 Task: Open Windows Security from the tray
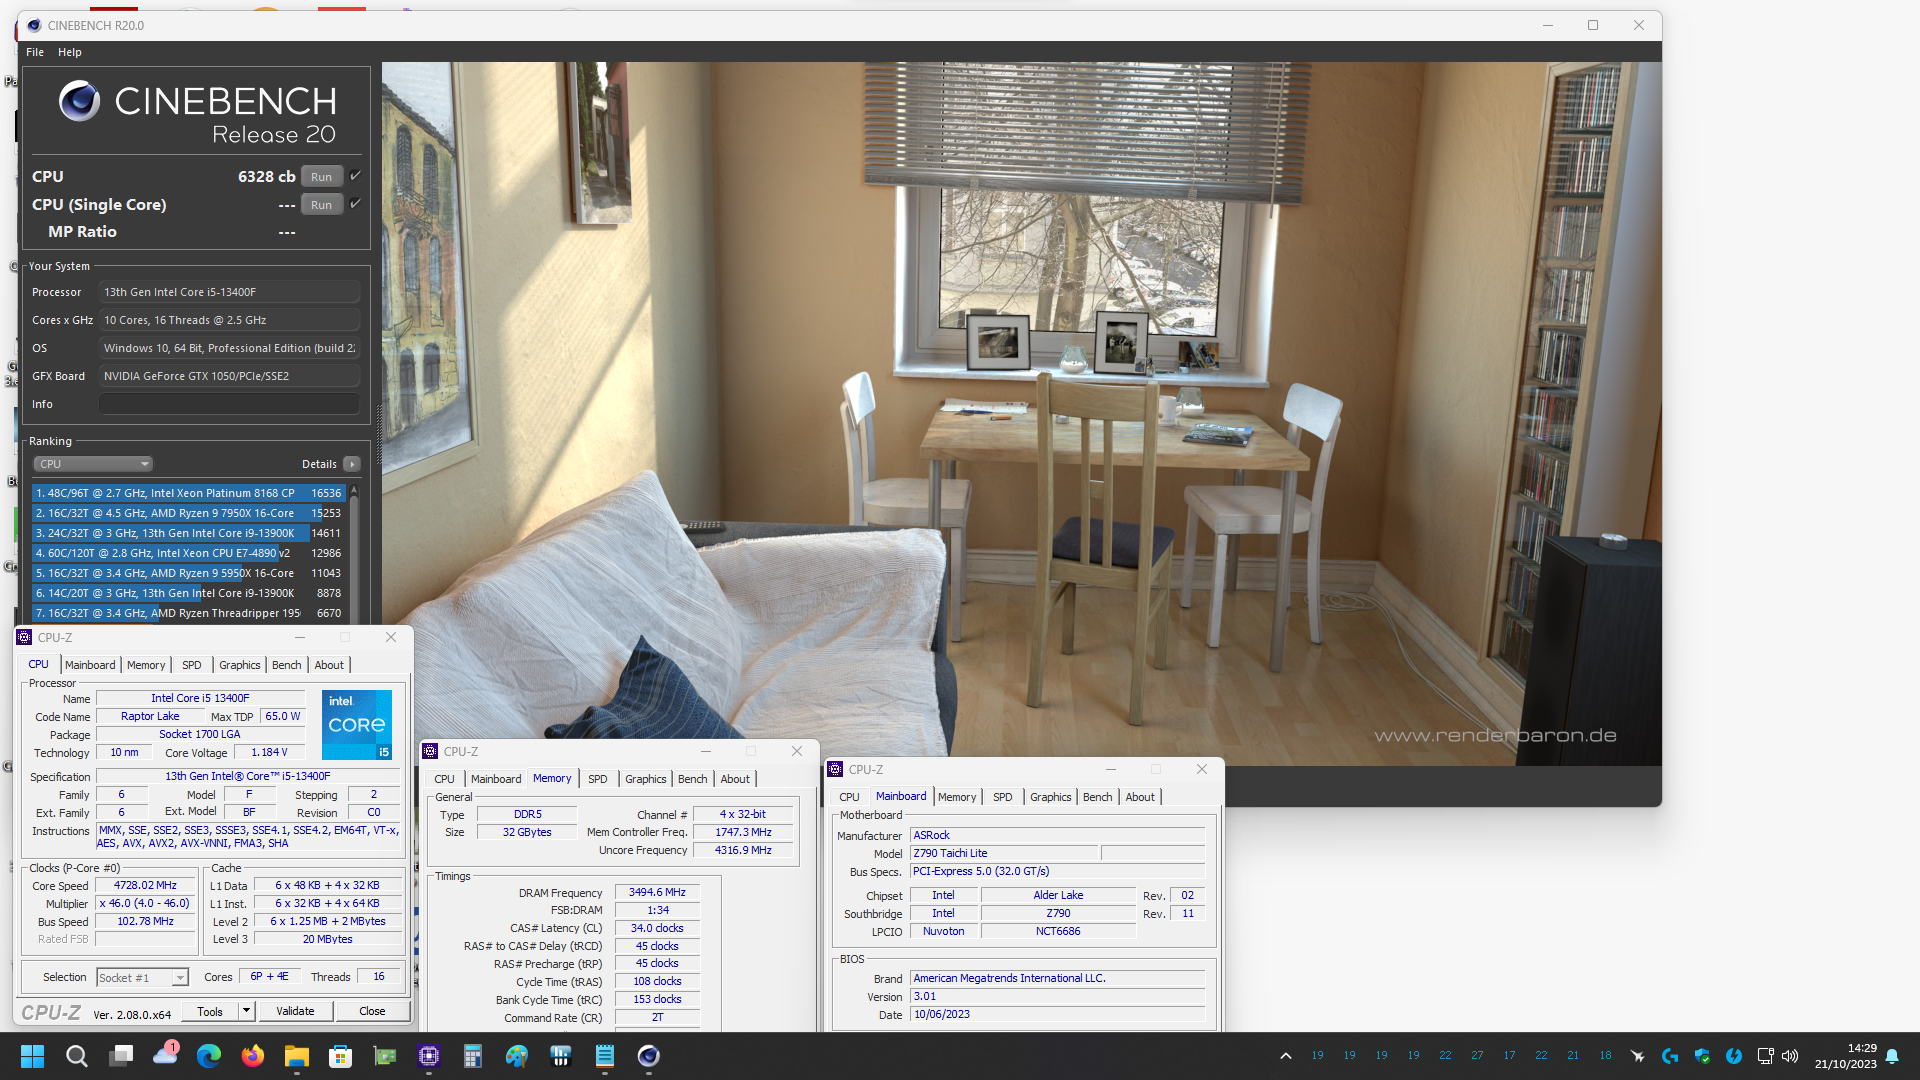click(1702, 1056)
